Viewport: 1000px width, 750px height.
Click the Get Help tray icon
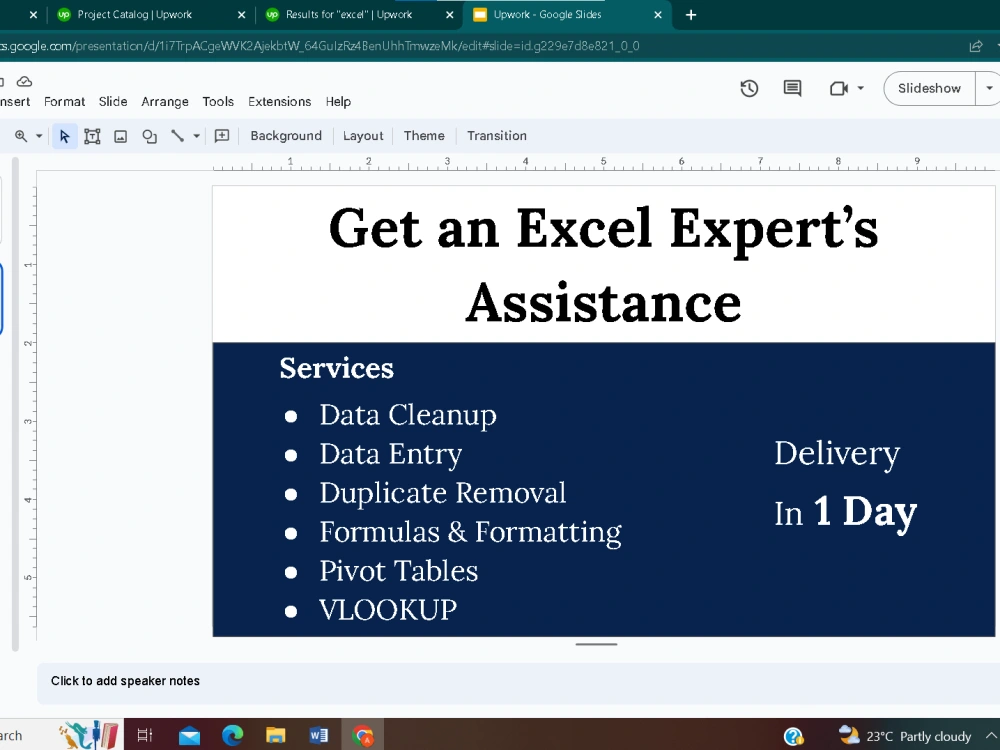click(794, 736)
